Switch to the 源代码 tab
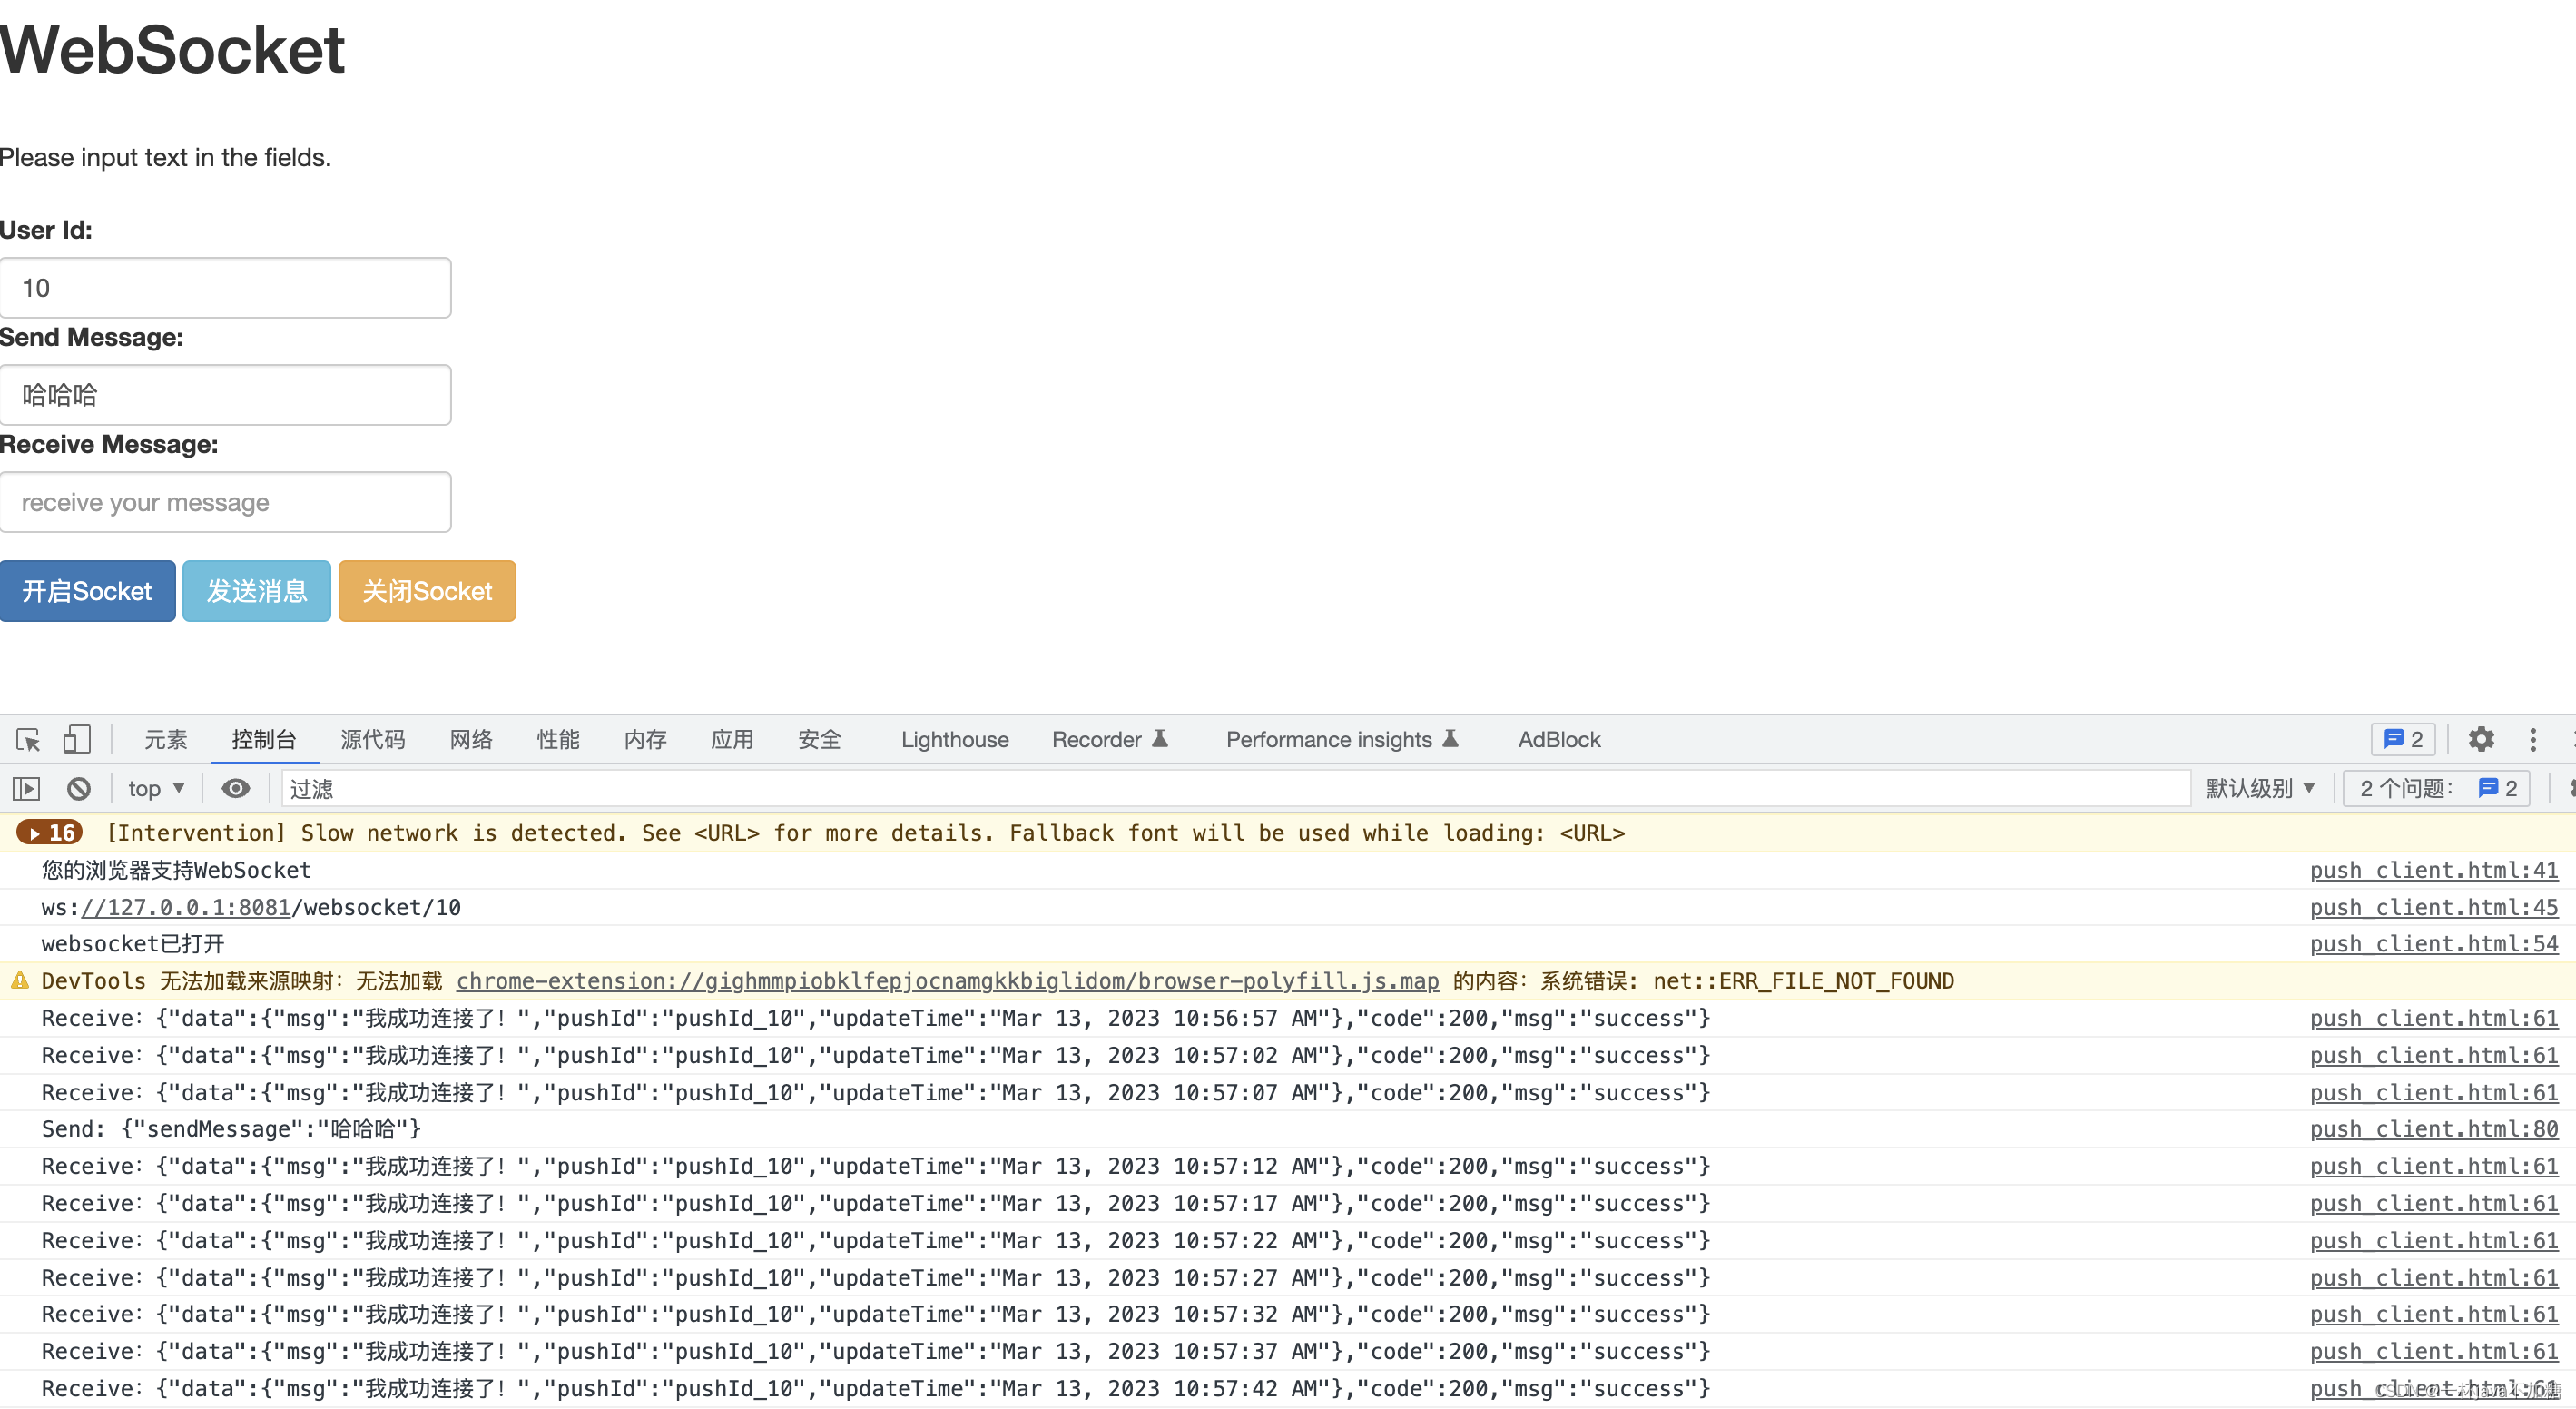 pos(373,739)
